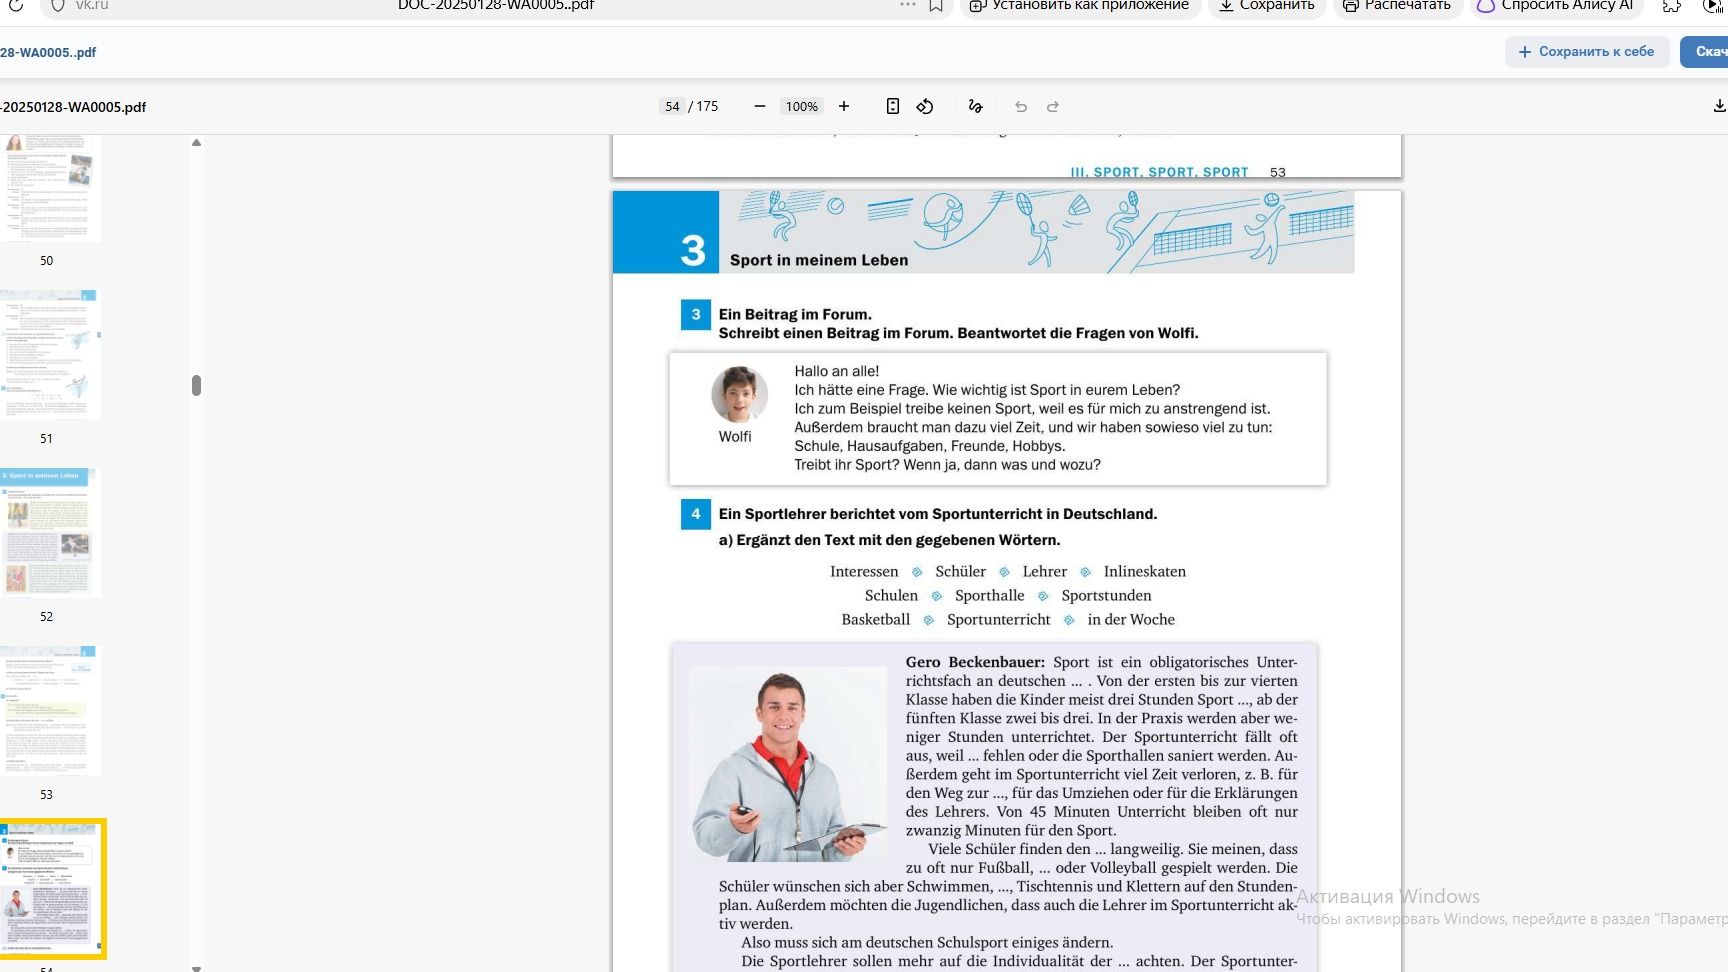
Task: Click the exercise number 4 box
Action: tap(696, 514)
